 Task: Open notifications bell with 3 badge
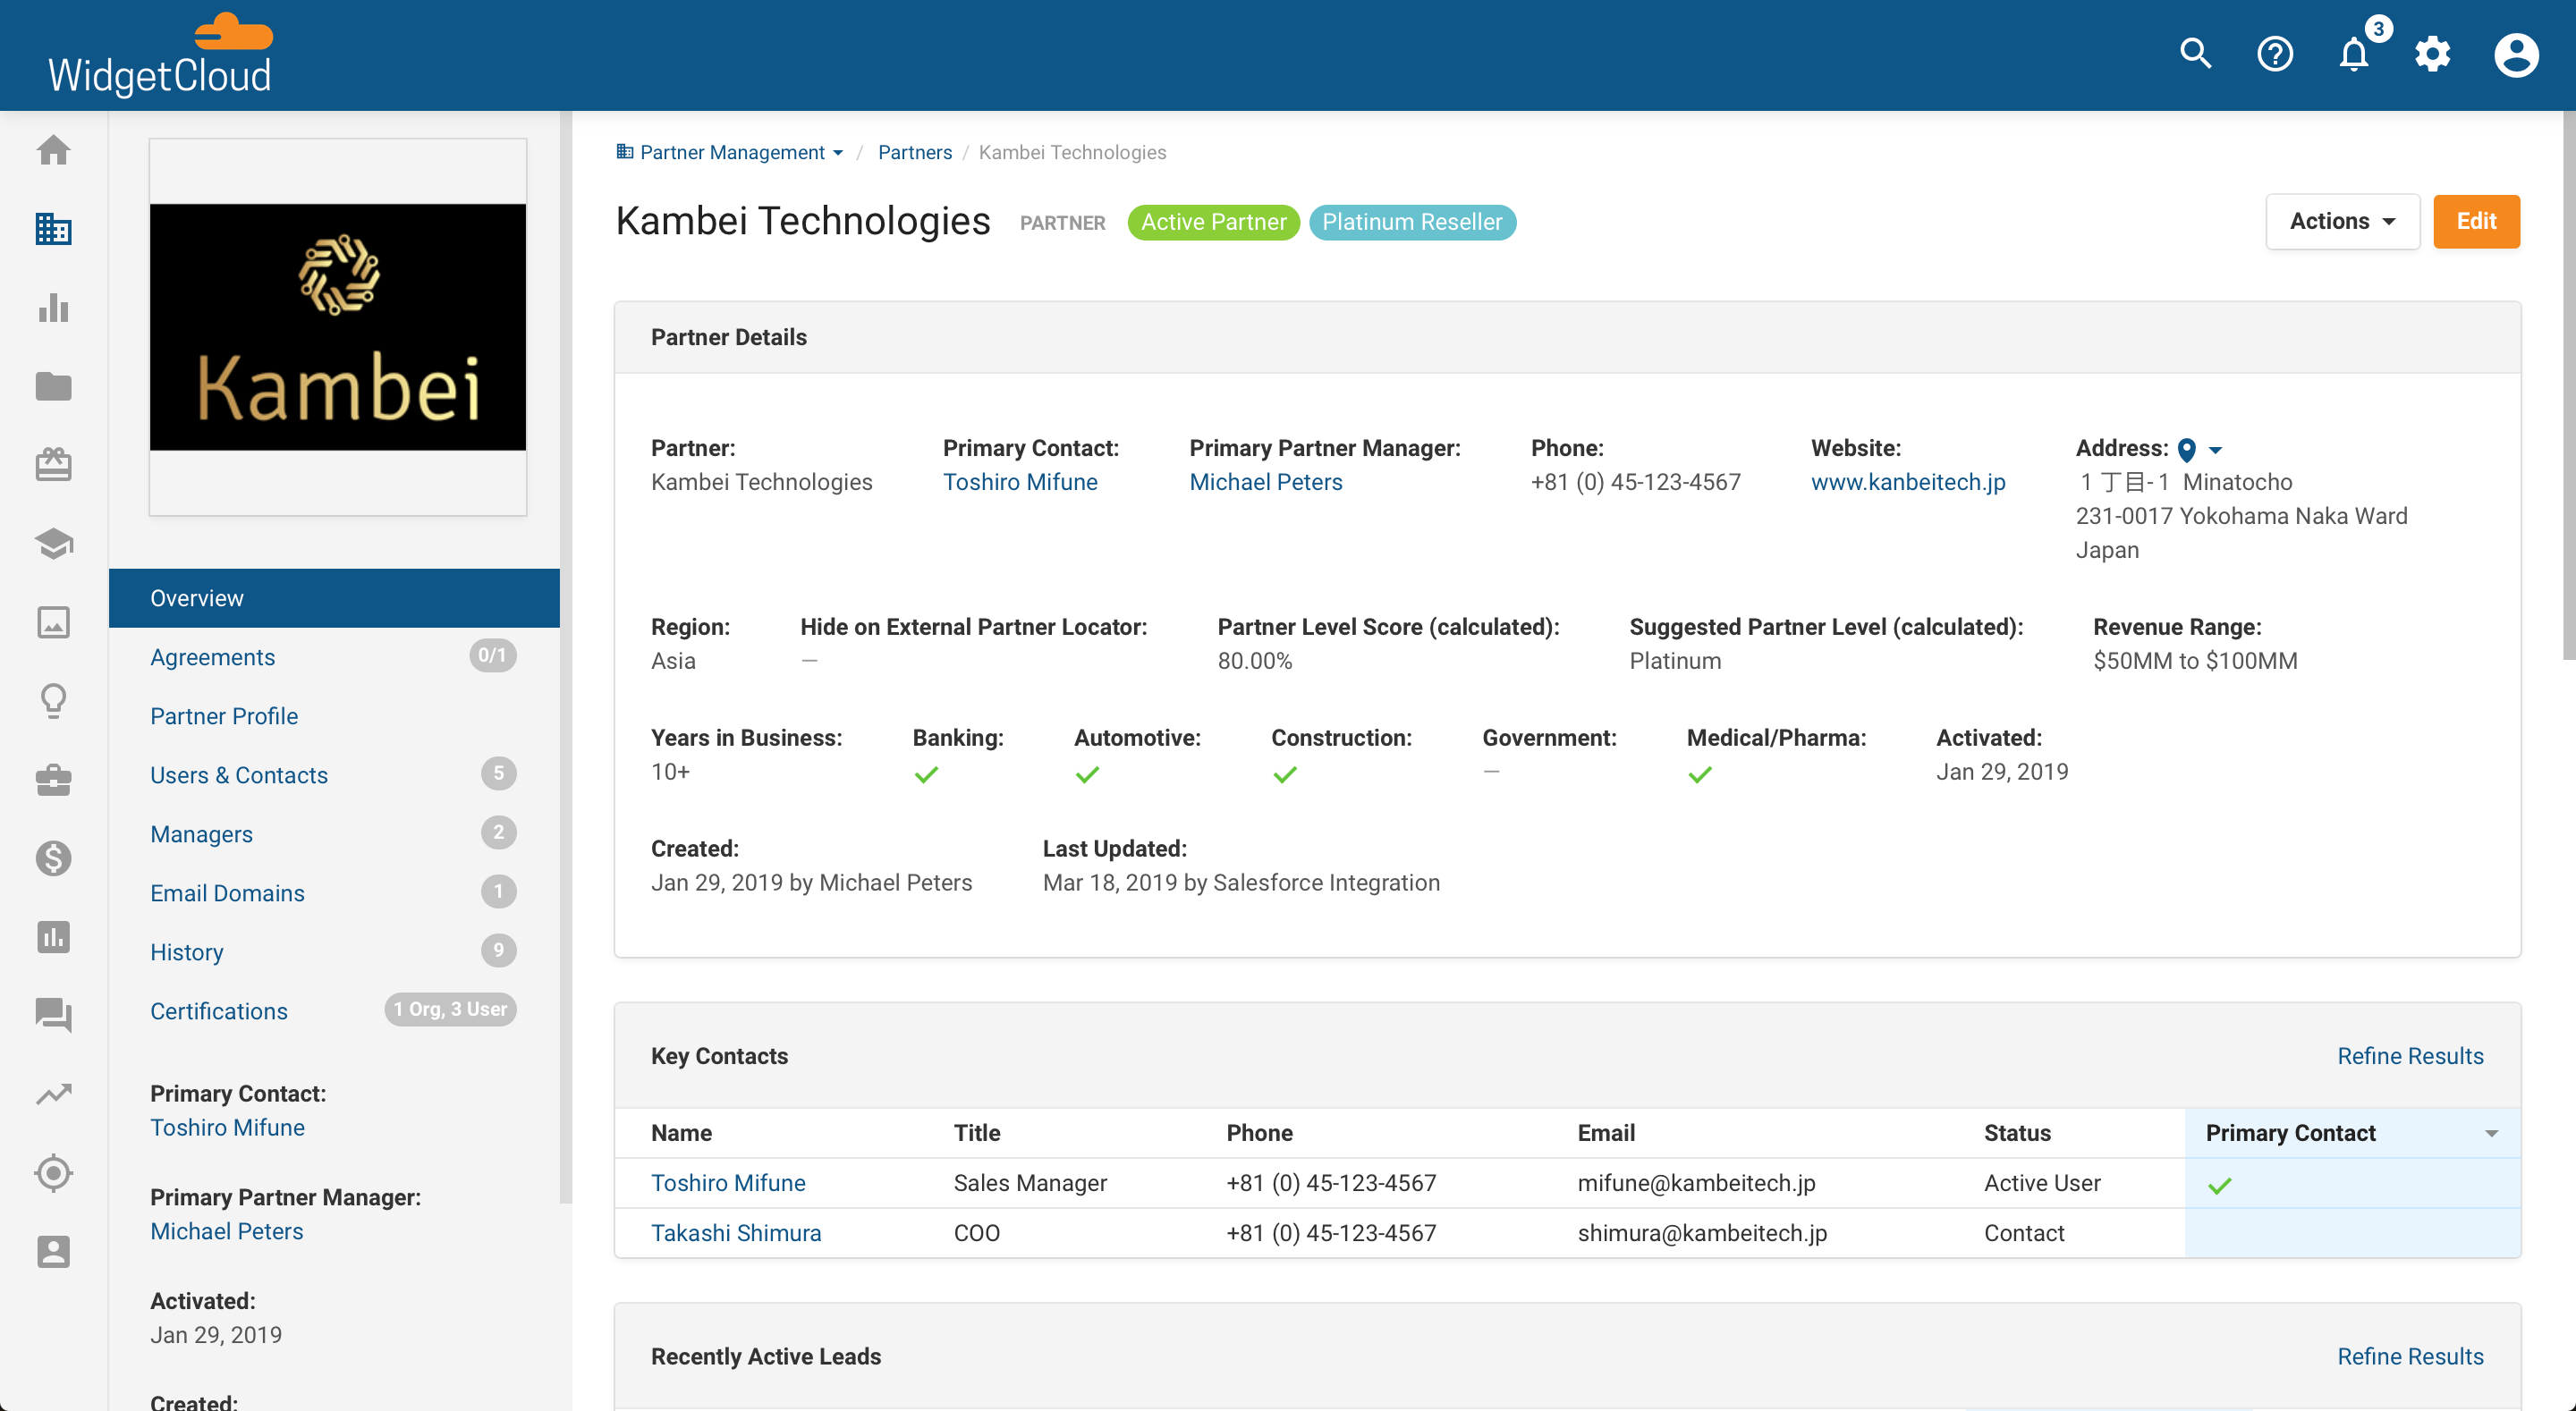[2354, 54]
